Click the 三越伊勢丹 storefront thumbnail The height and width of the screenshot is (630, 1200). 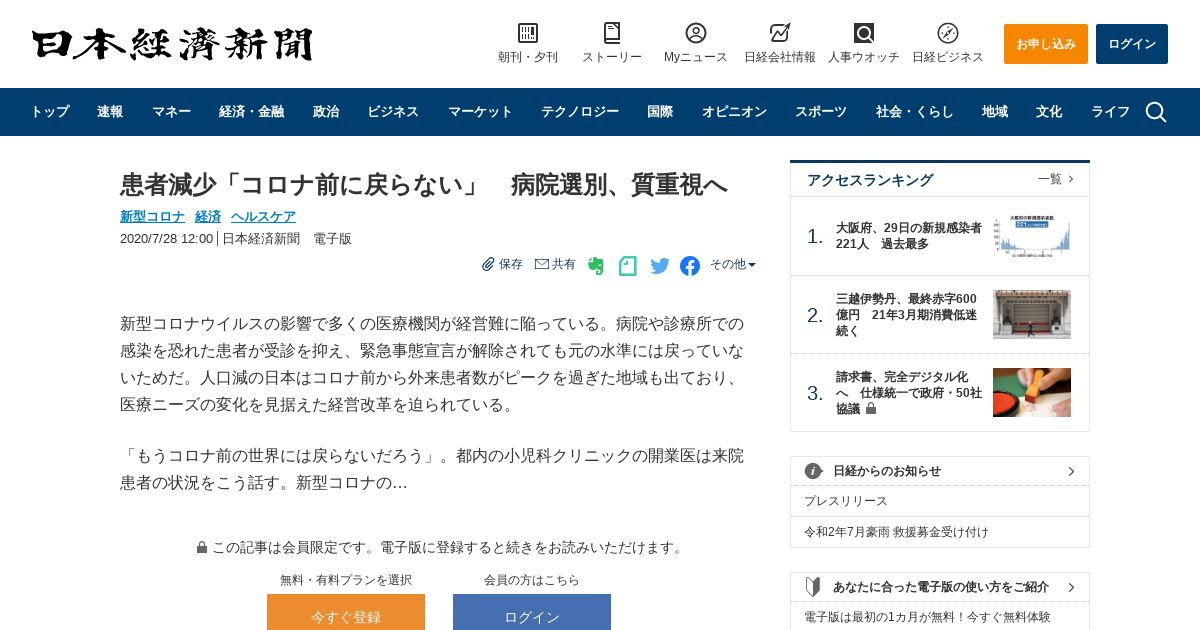pyautogui.click(x=1032, y=315)
